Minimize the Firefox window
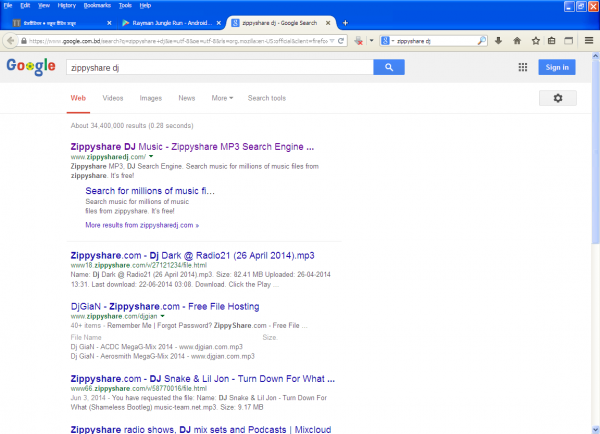Image resolution: width=600 pixels, height=434 pixels. coord(569,6)
